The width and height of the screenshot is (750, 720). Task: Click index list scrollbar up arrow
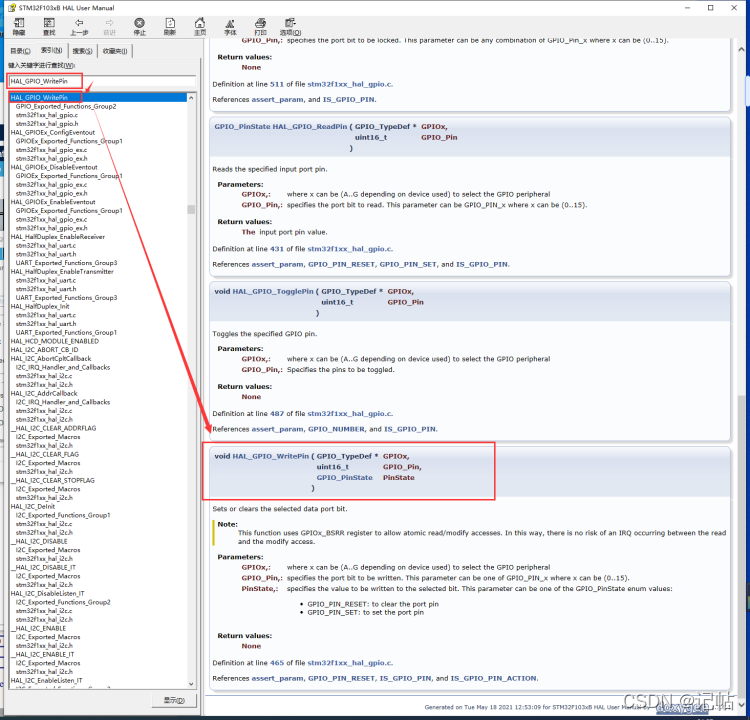191,98
